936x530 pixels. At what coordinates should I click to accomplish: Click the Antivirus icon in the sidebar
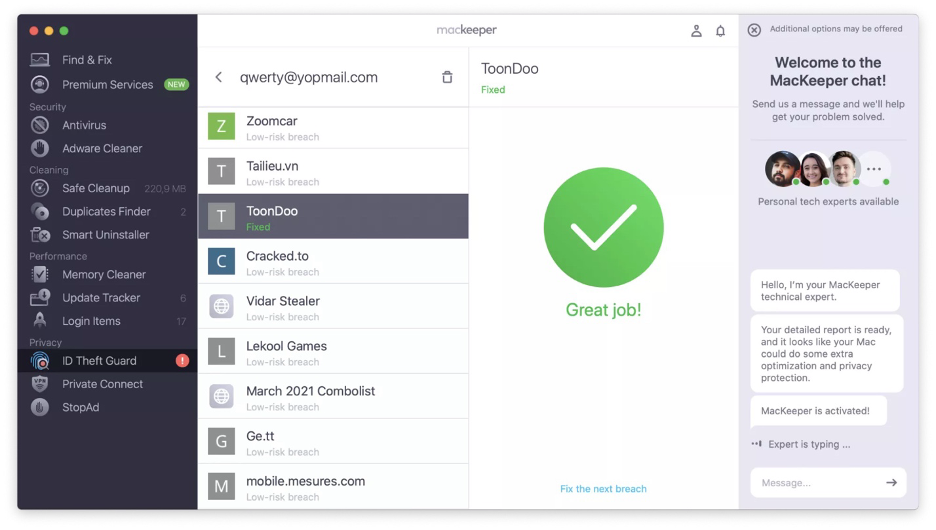[x=40, y=125]
